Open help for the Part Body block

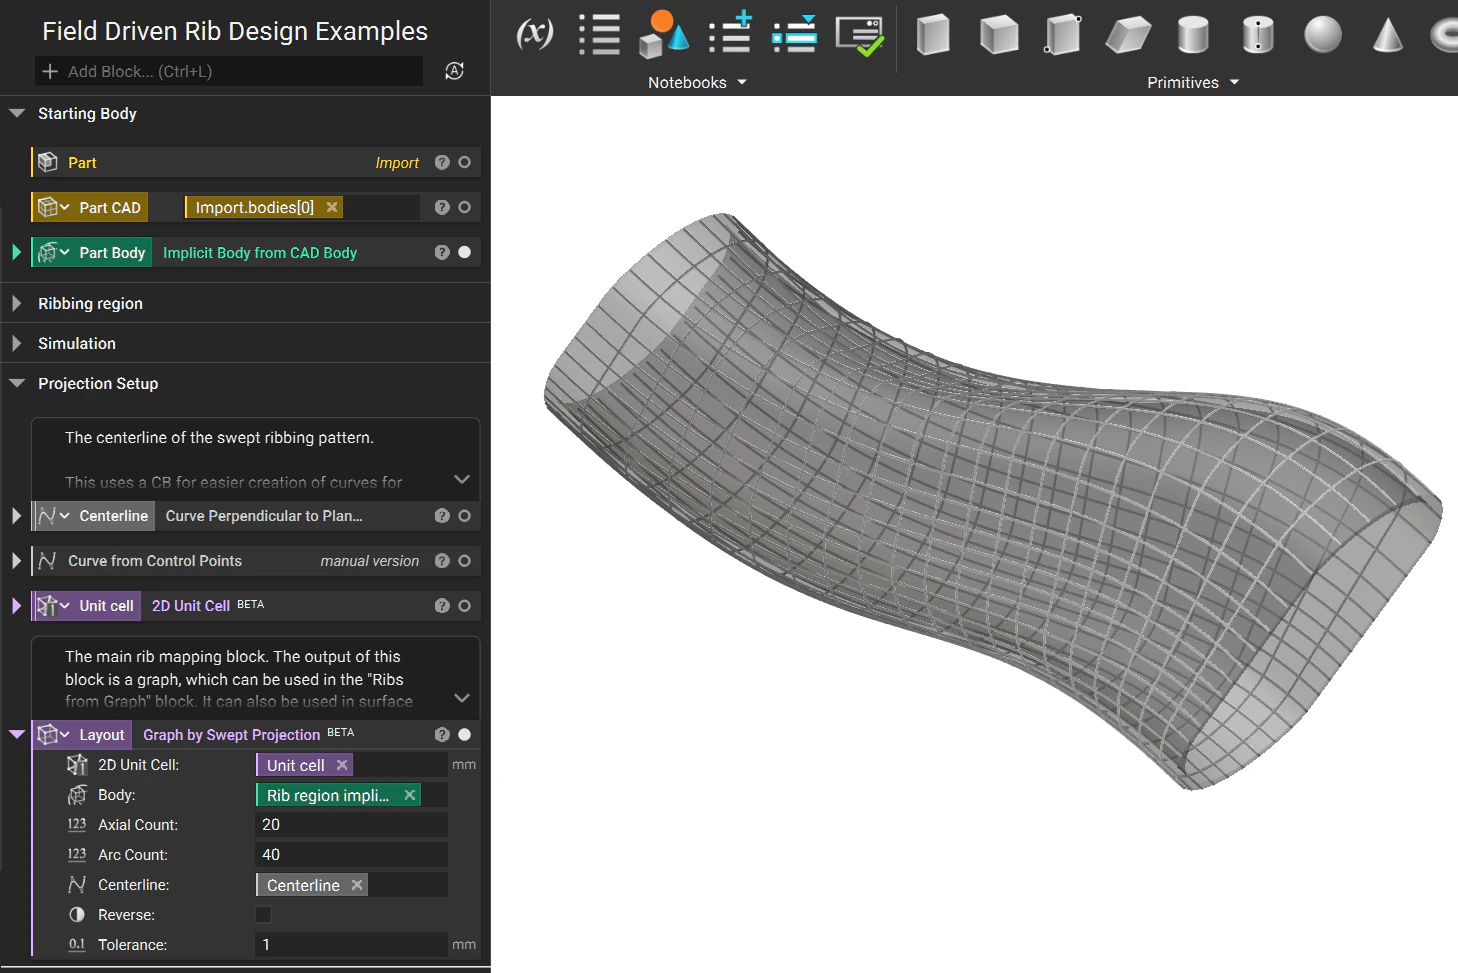pos(442,252)
